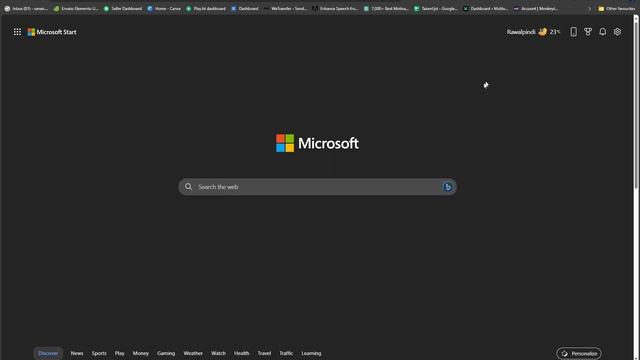Open the Envato Elements bookmark
Viewport: 640px width, 360px height.
(76, 9)
